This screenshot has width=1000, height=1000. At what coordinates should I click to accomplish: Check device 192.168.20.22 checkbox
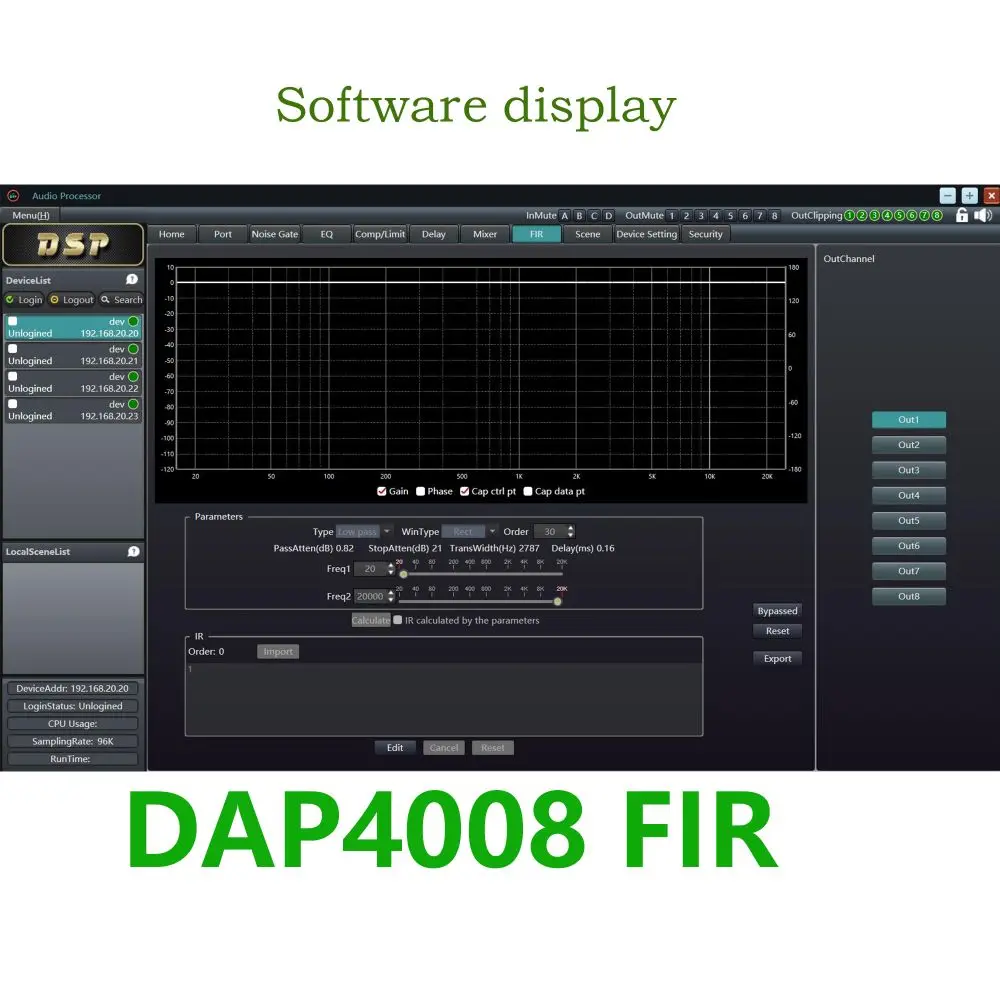13,376
